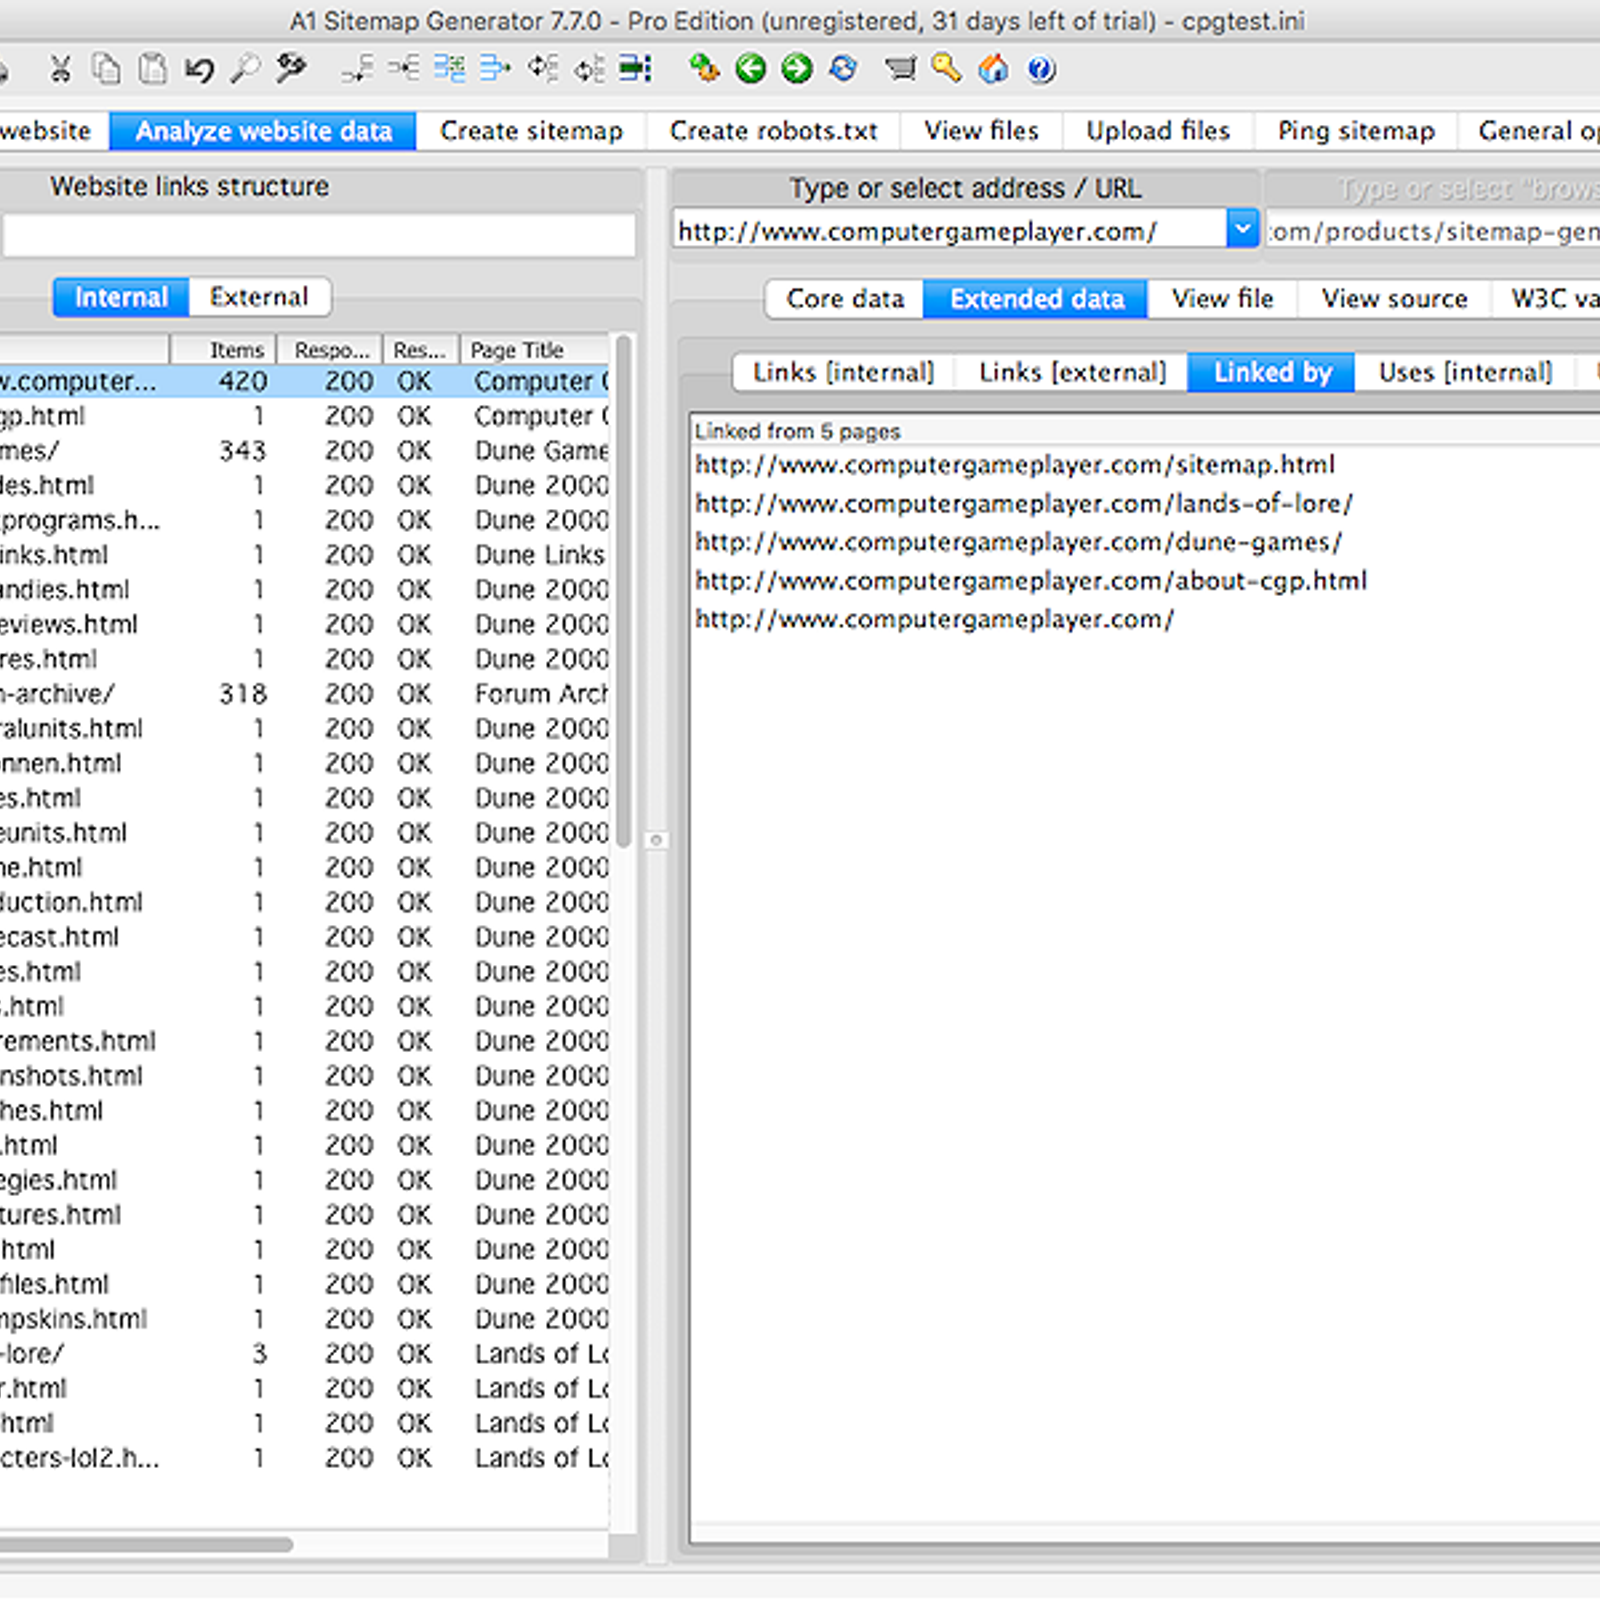Click the home page house icon
Viewport: 1600px width, 1600px height.
tap(993, 69)
